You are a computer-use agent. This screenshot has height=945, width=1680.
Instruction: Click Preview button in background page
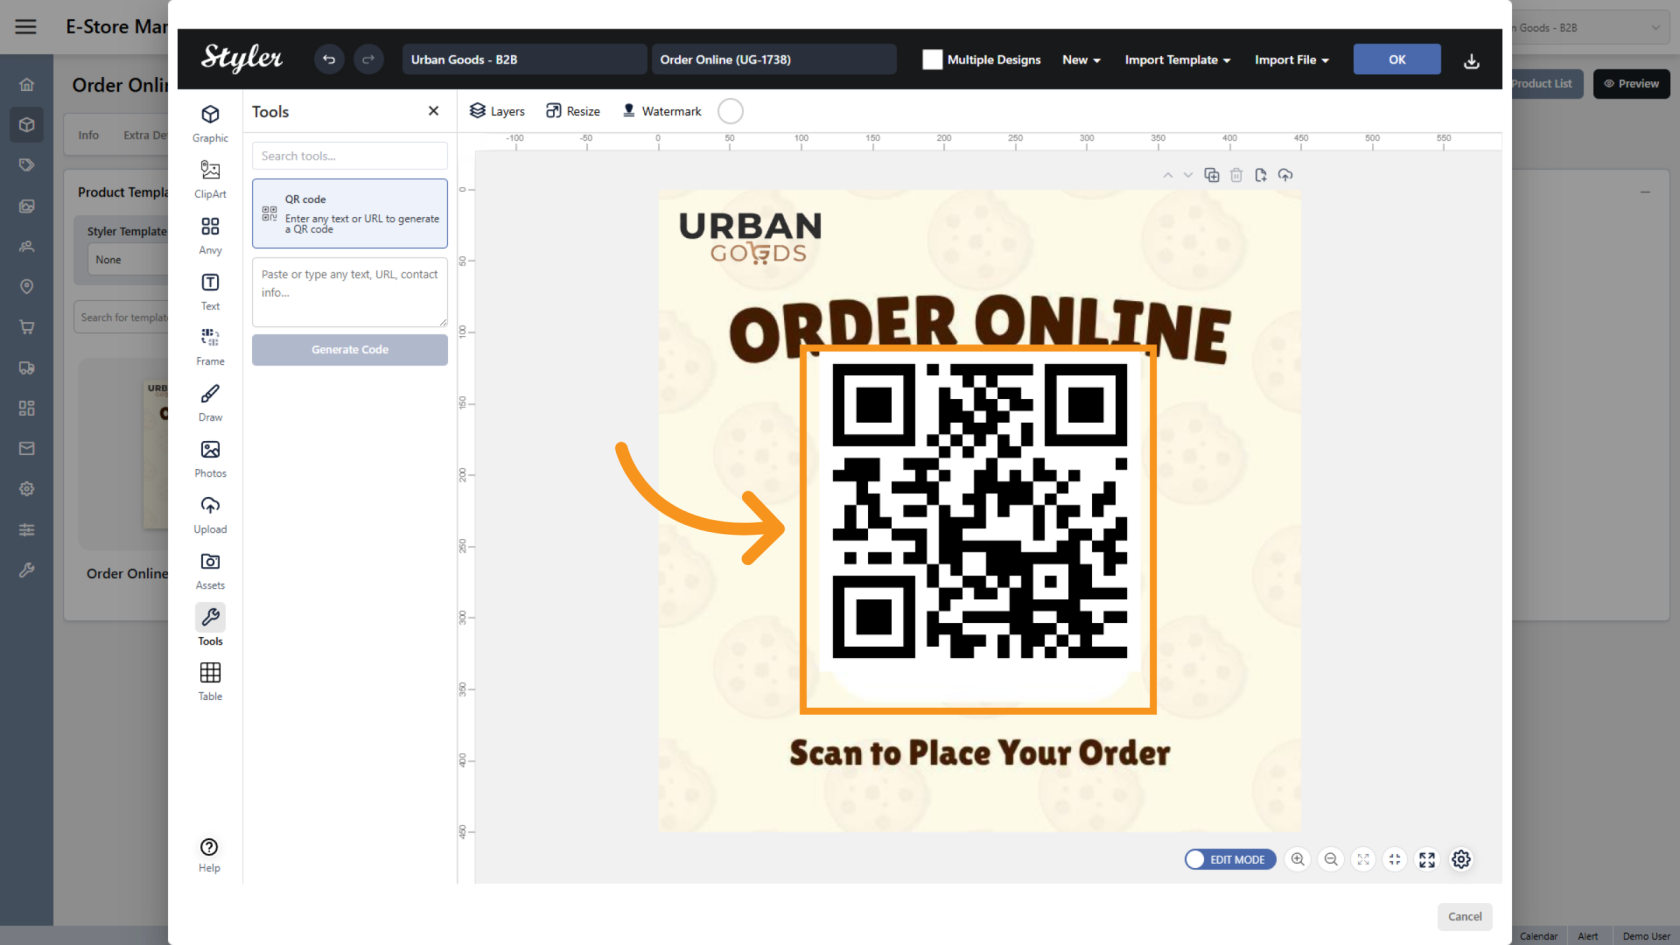(x=1631, y=84)
